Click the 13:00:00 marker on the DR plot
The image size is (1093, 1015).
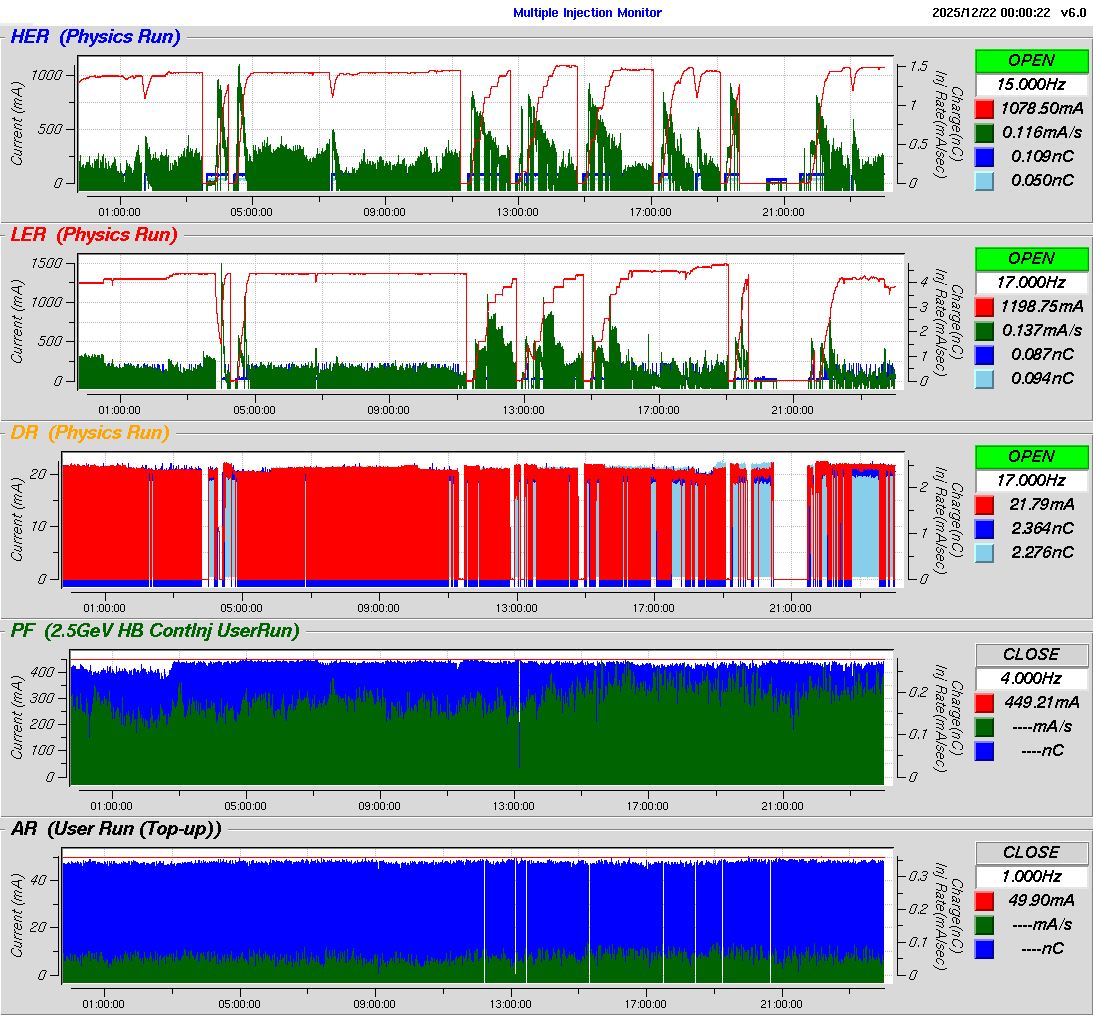point(515,607)
